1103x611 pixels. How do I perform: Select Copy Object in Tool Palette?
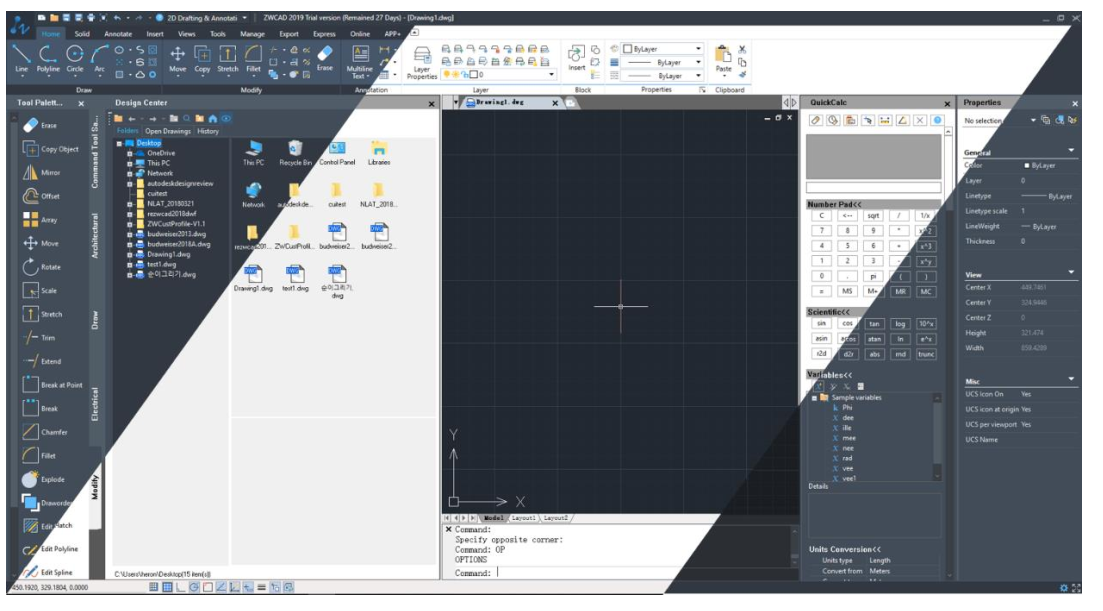[x=51, y=149]
